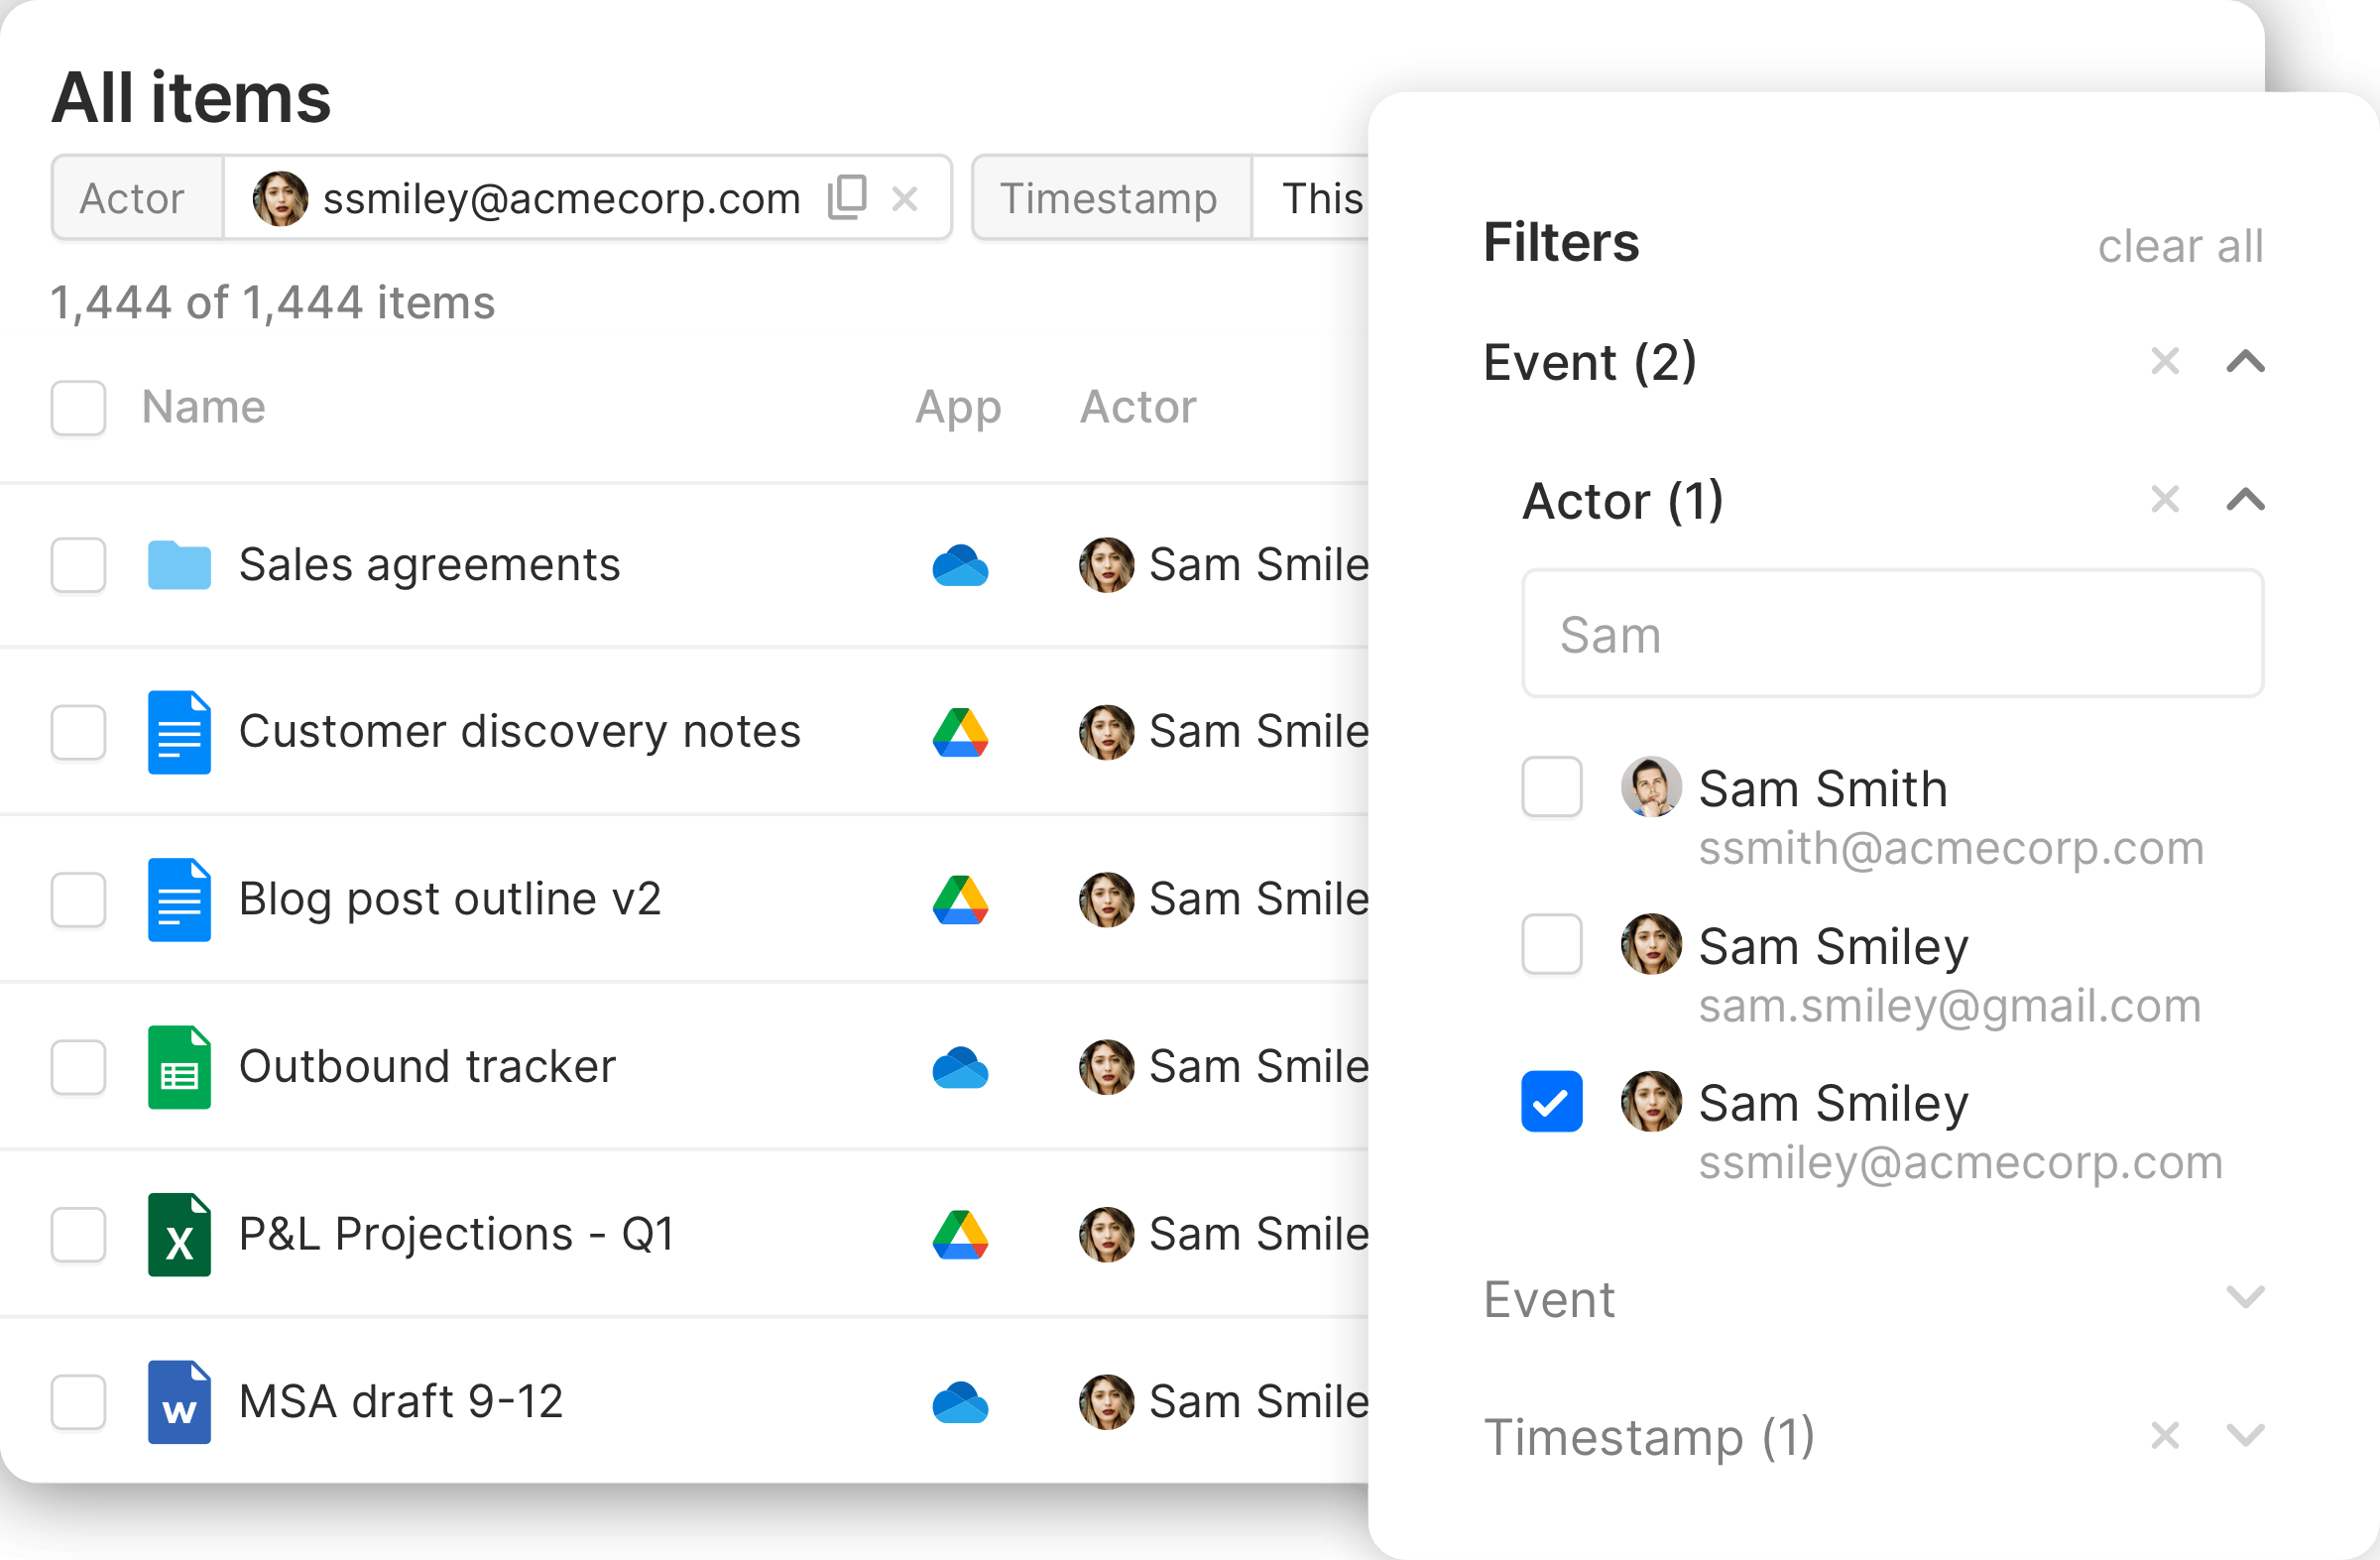Click the Google Sheets icon beside Outbound tracker

point(179,1067)
